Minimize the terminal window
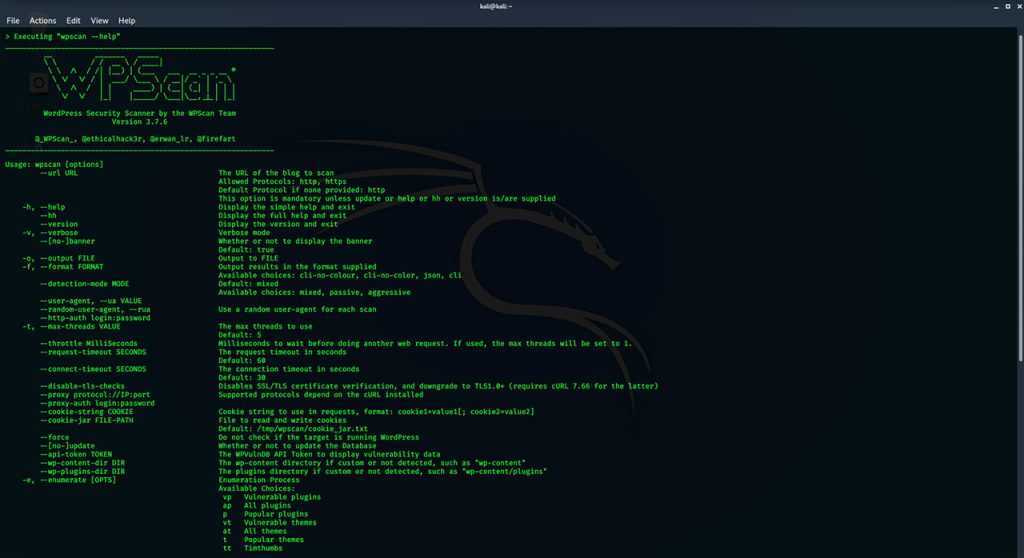This screenshot has height=558, width=1024. (996, 7)
